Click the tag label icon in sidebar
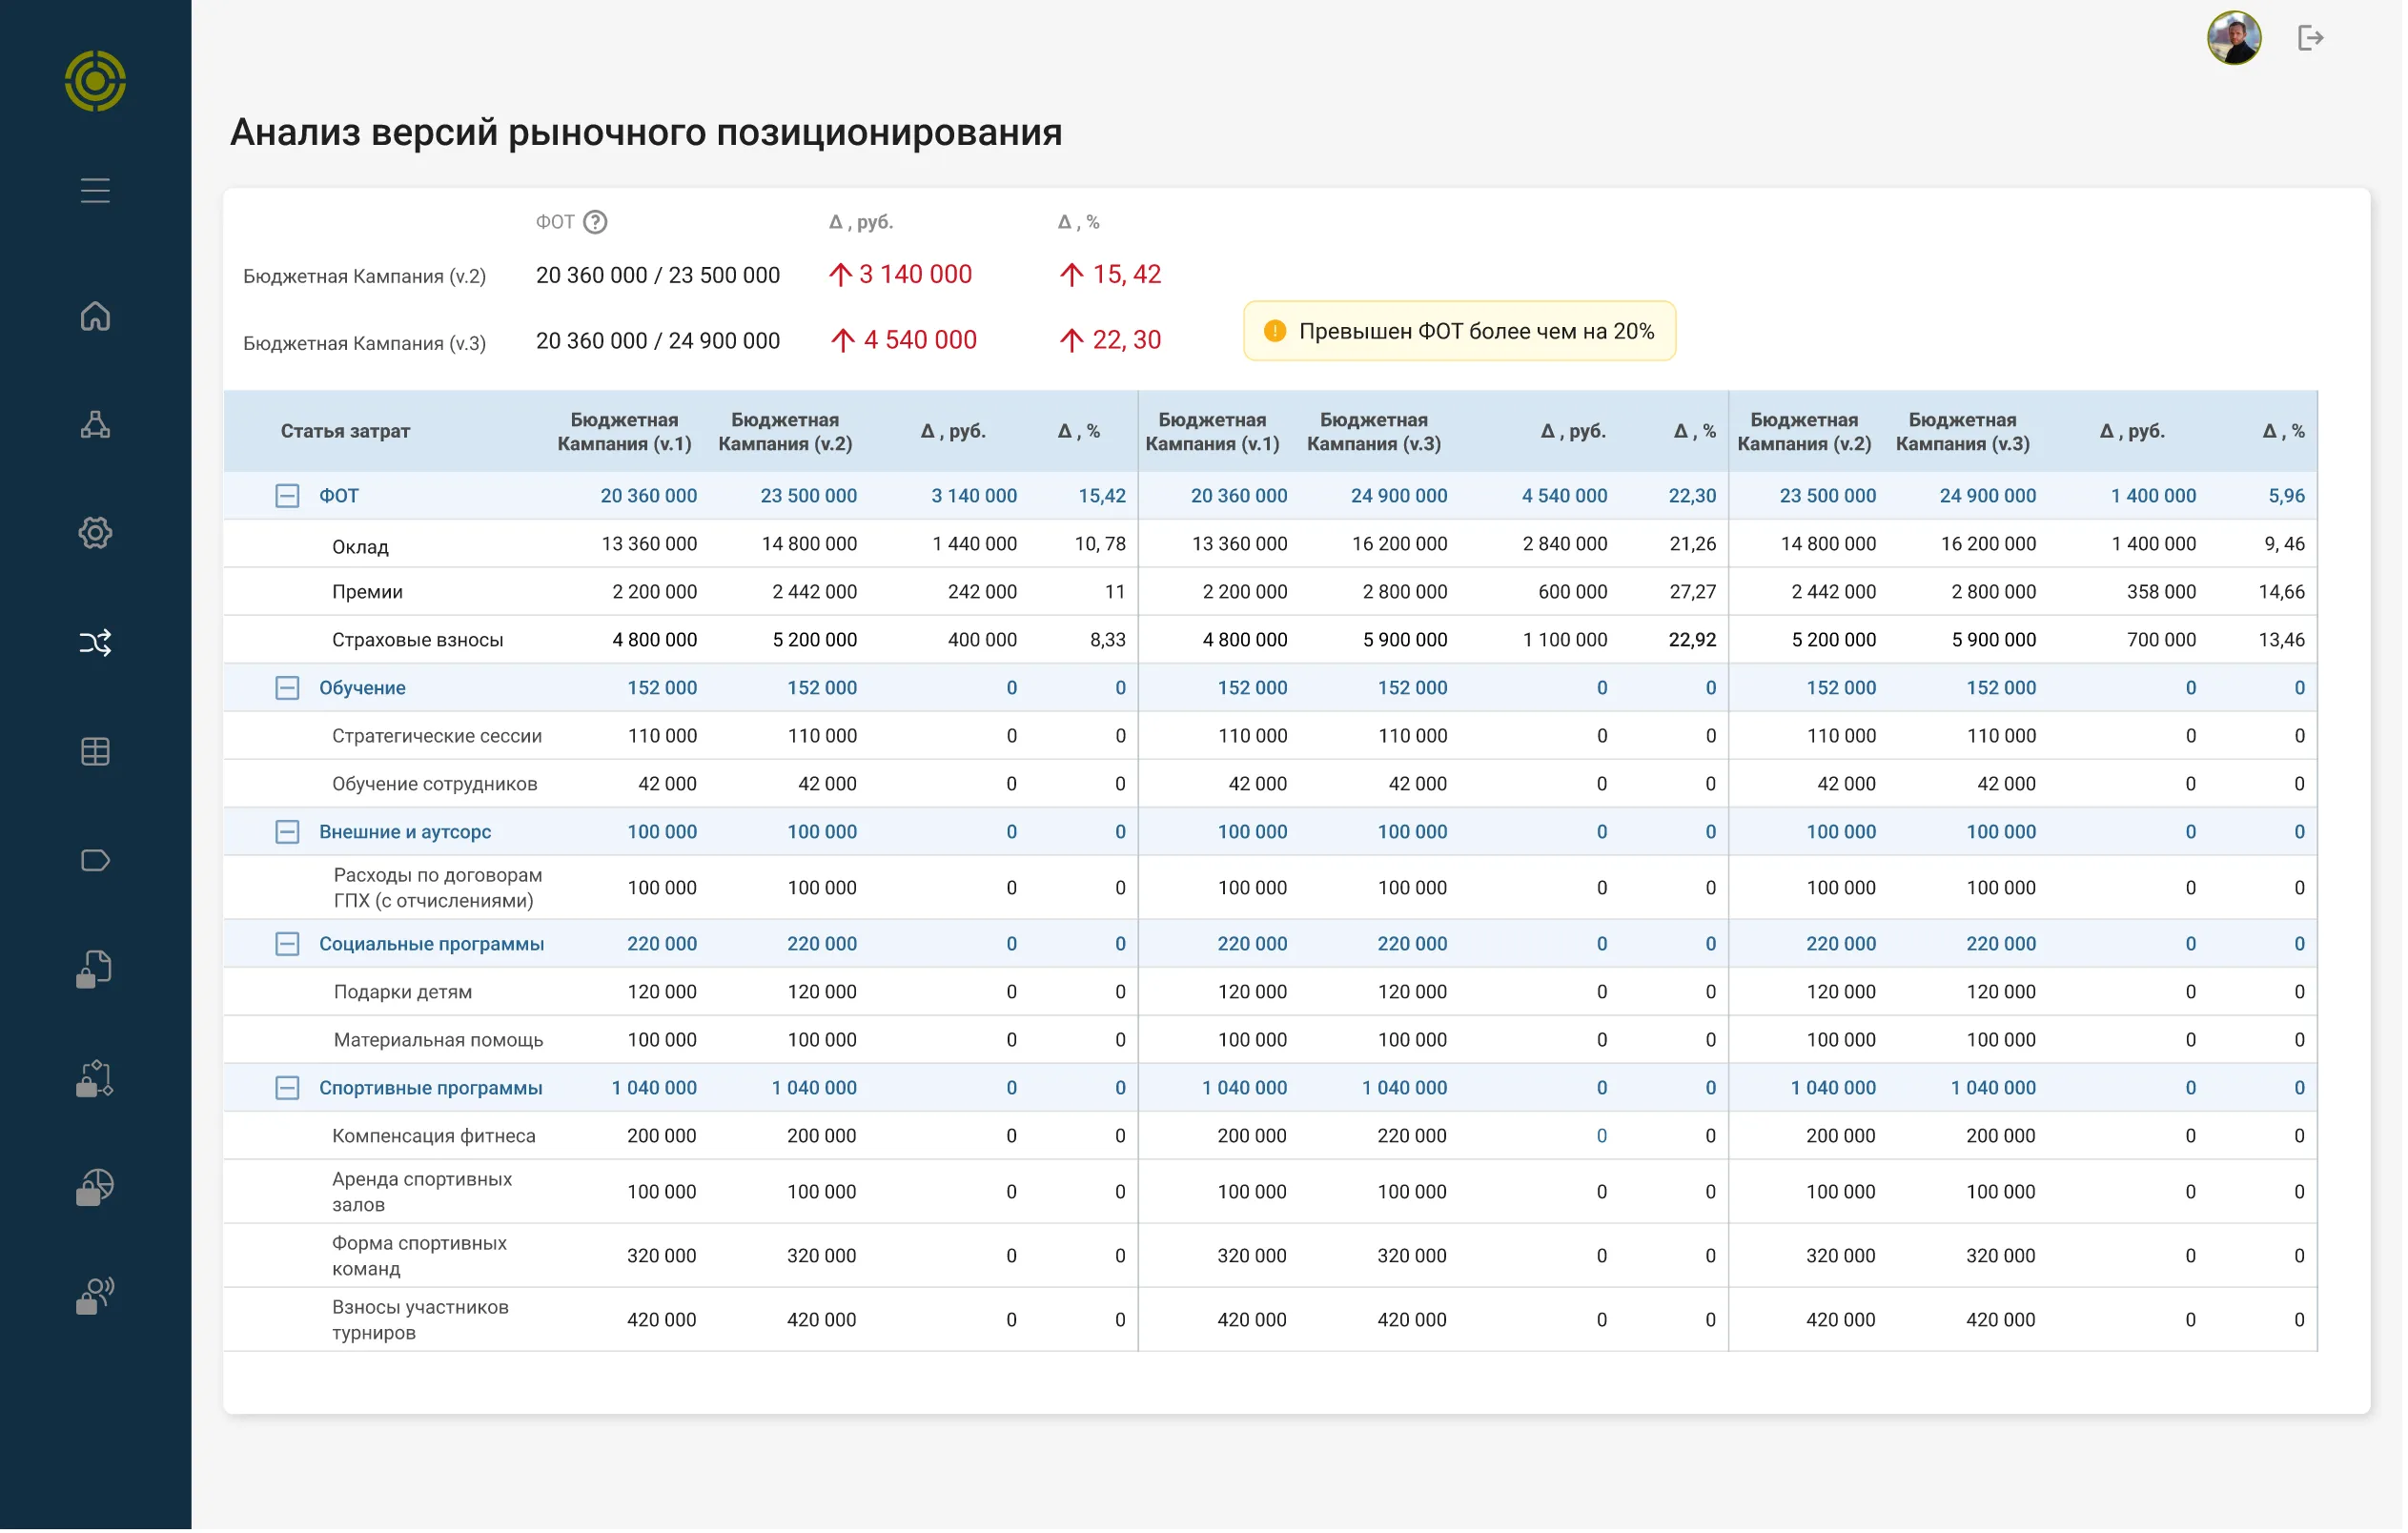 [95, 861]
